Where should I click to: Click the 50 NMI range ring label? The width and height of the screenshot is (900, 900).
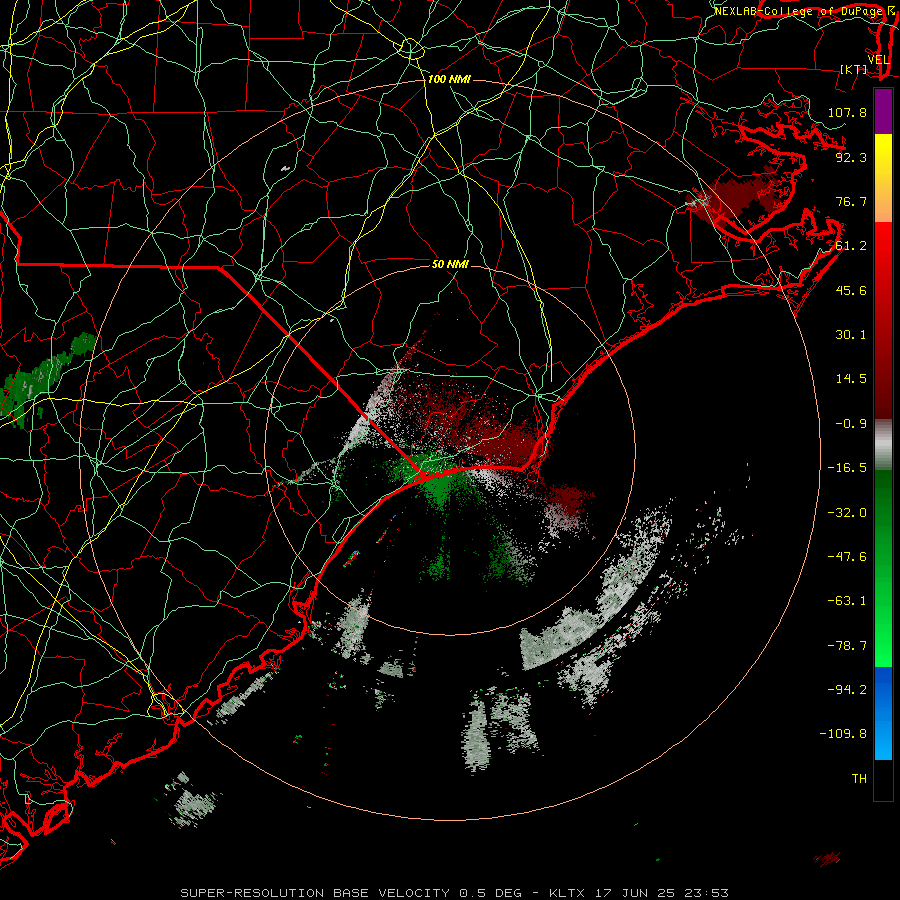pyautogui.click(x=450, y=264)
